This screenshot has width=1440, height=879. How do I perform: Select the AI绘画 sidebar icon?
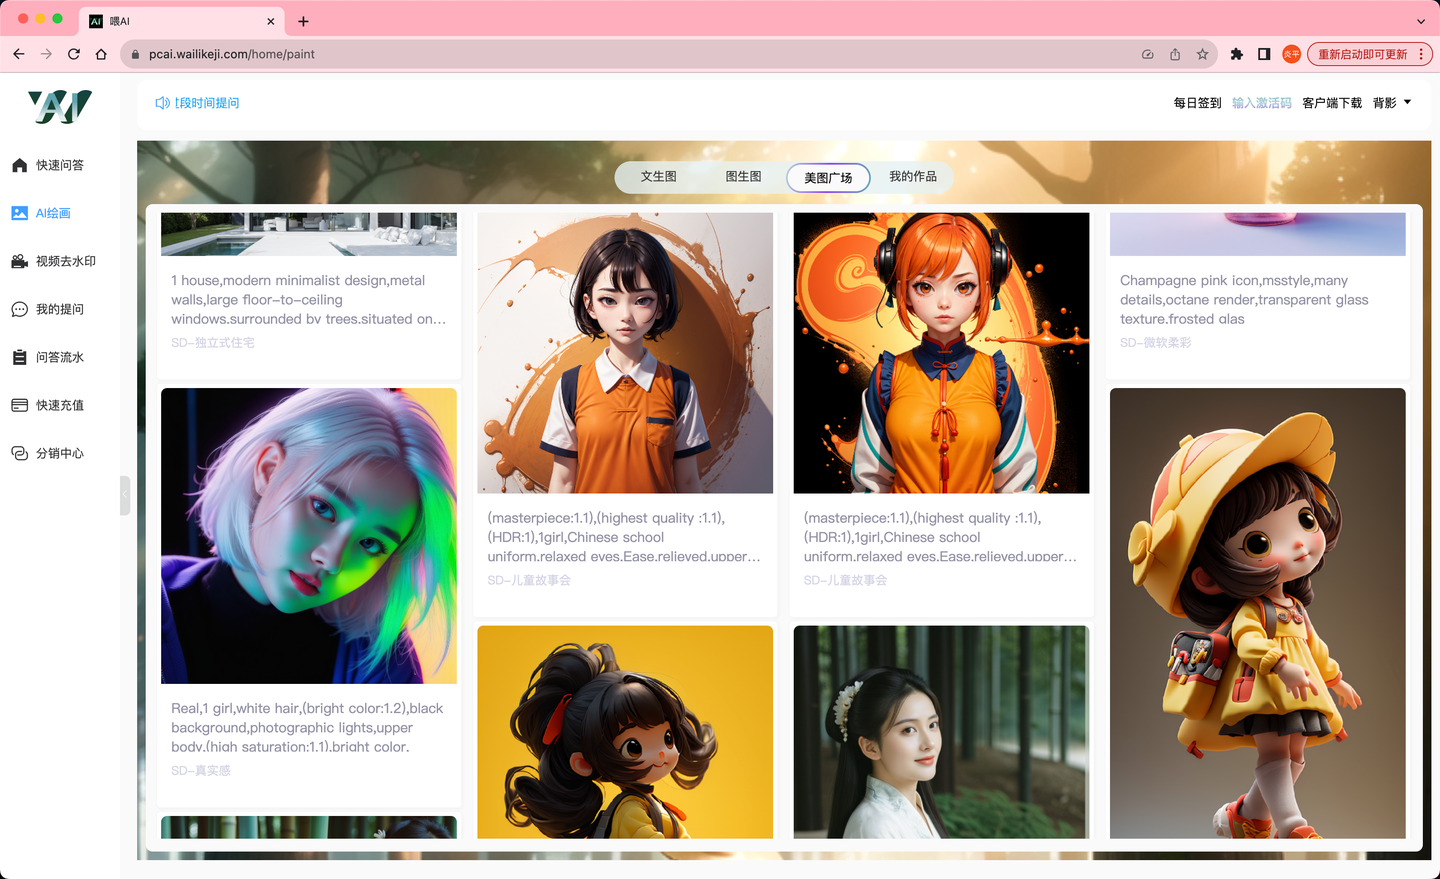pos(20,213)
